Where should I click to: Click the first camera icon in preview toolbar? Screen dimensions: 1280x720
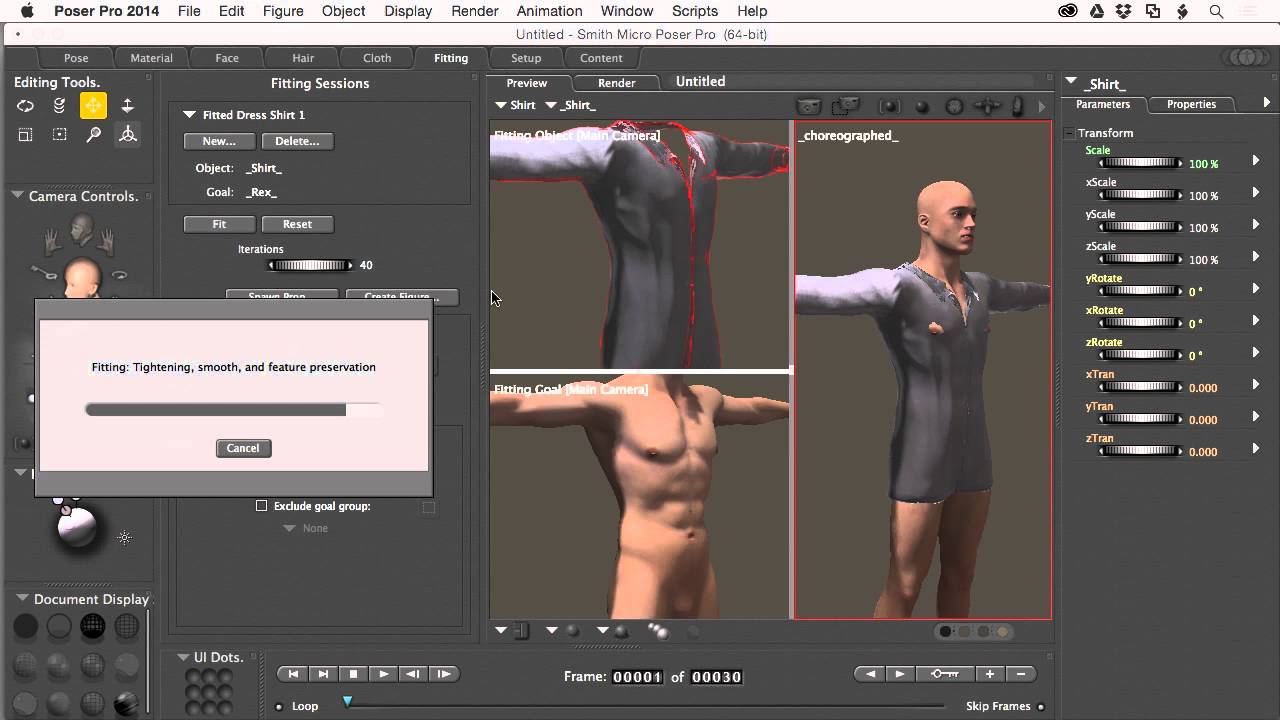tap(808, 106)
